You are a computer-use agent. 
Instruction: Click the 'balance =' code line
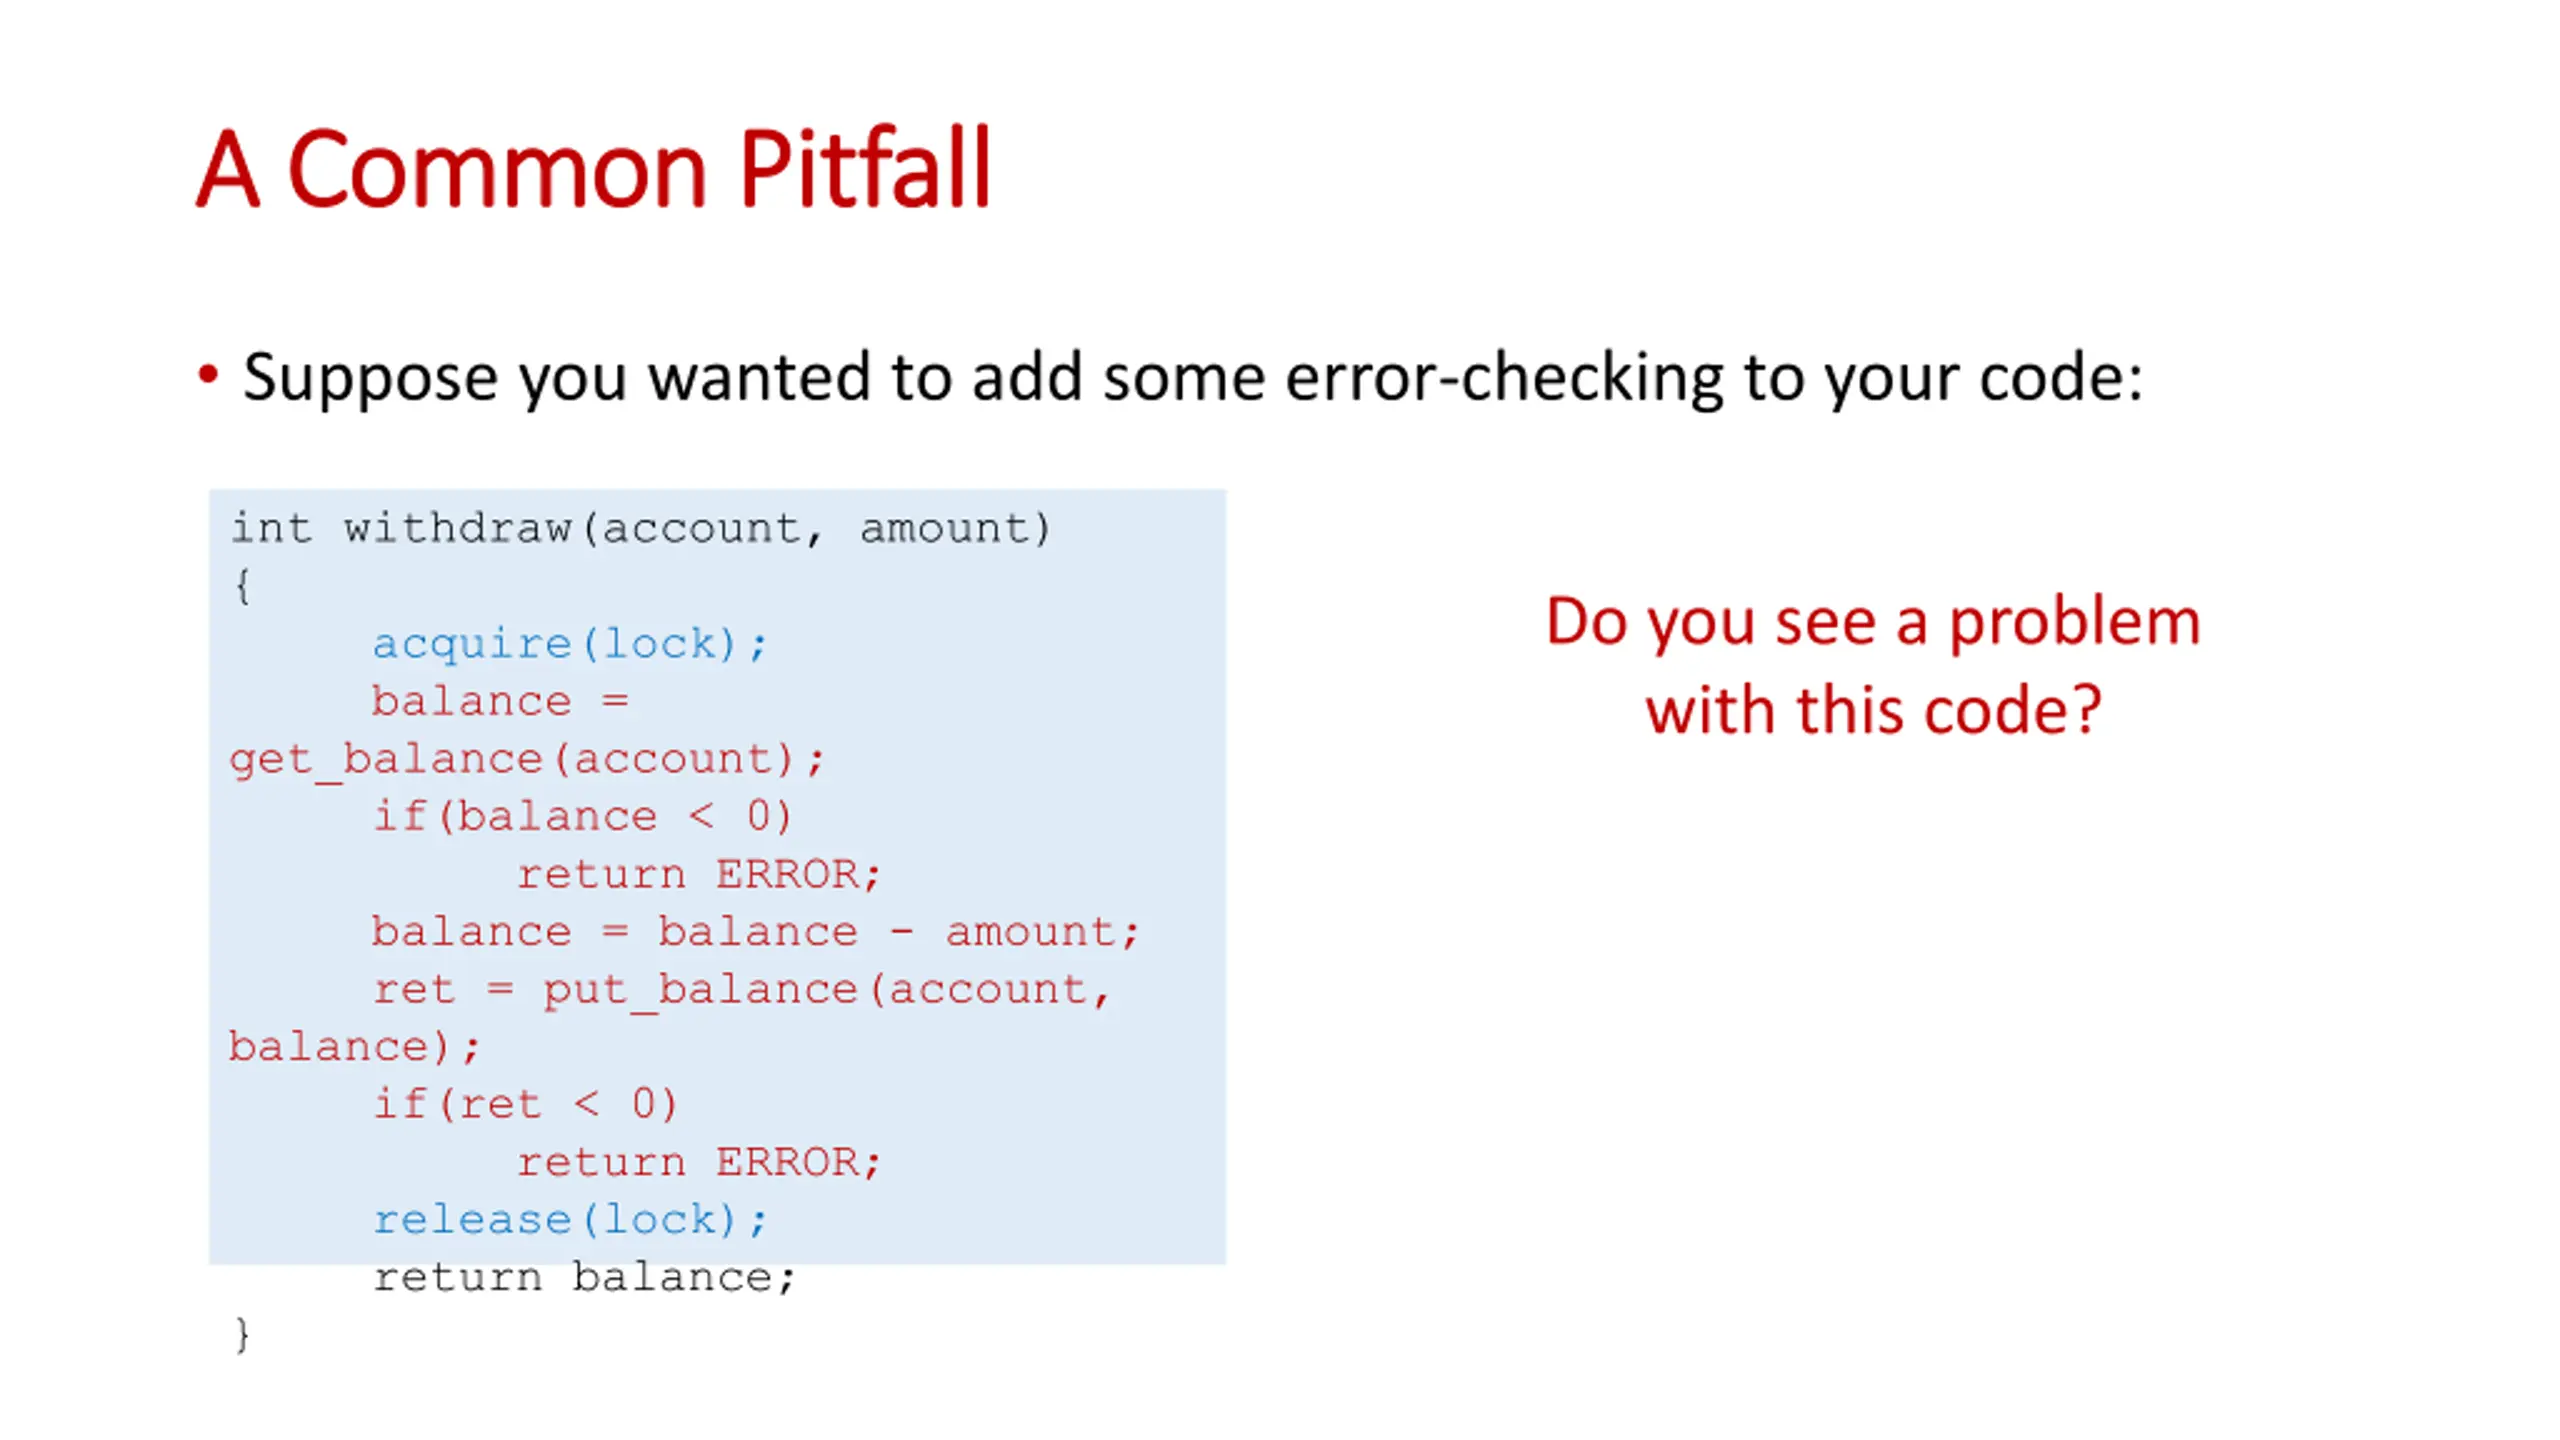(x=500, y=701)
